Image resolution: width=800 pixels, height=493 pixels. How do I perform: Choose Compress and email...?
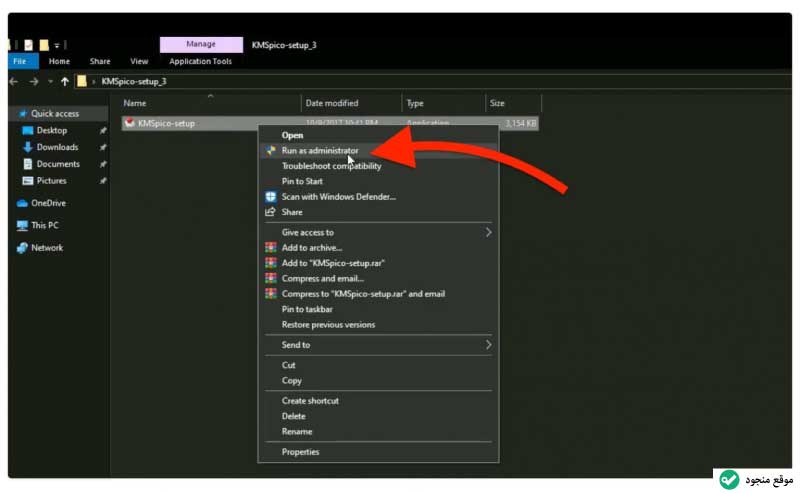[x=322, y=278]
